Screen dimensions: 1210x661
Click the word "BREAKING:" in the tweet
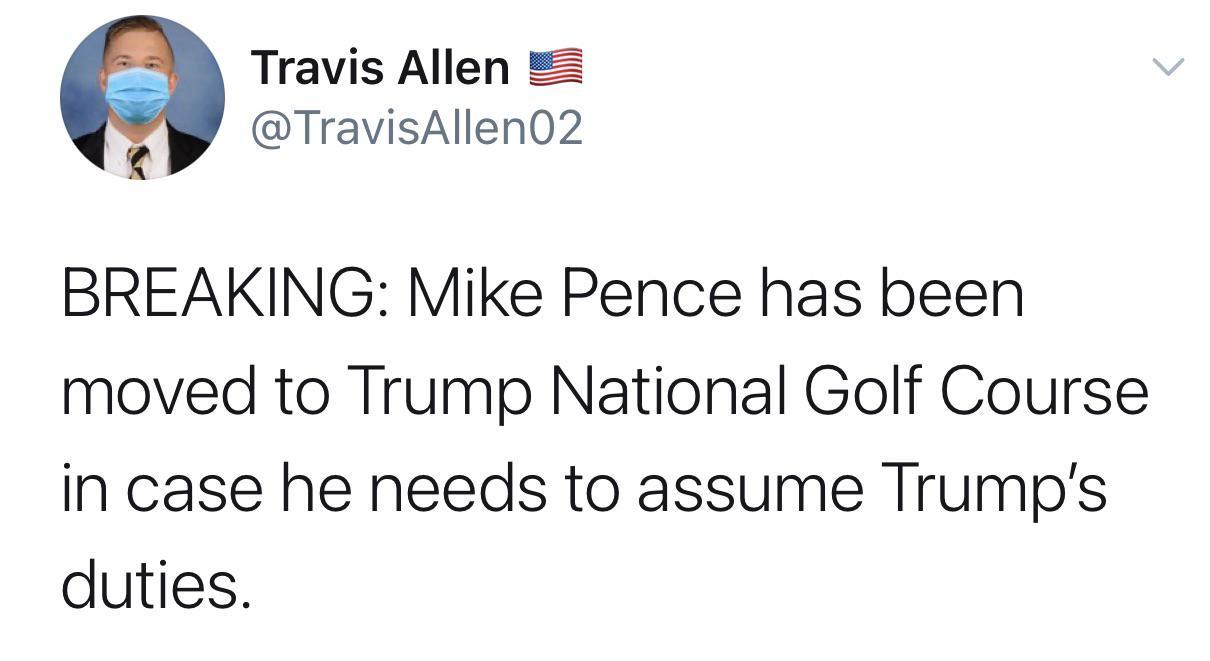tap(225, 295)
